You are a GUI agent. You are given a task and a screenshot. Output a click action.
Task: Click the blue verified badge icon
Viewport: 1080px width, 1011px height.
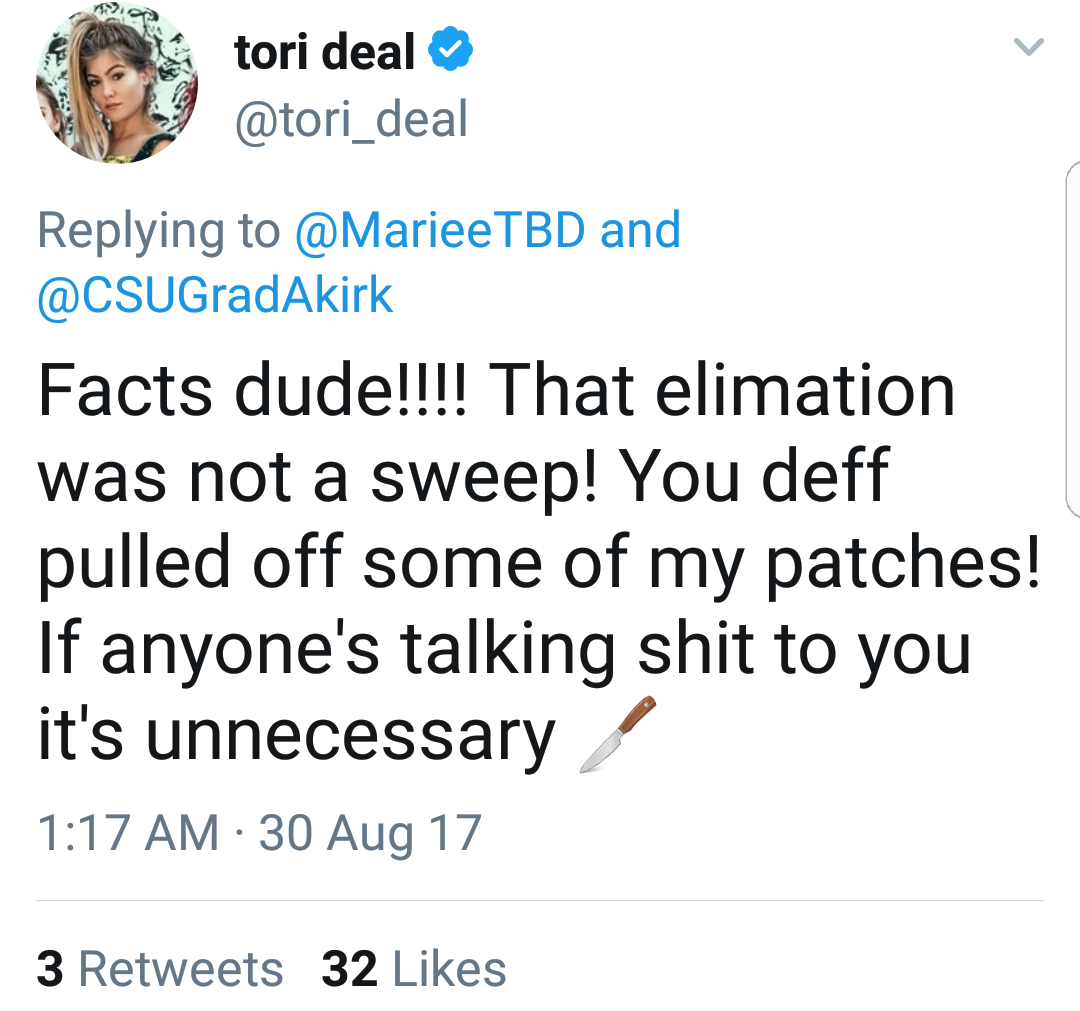450,49
